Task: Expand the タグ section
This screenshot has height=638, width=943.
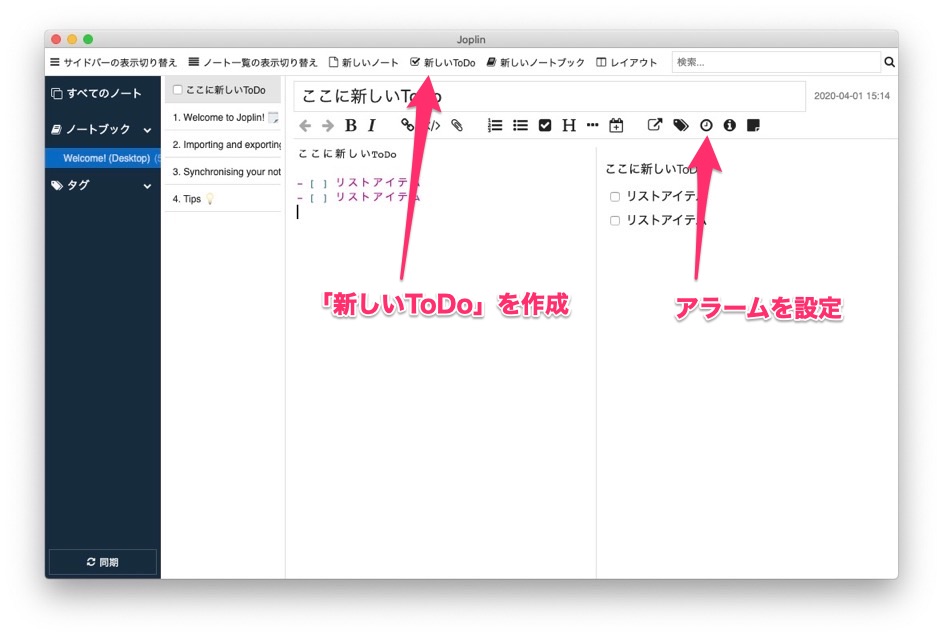Action: click(146, 186)
